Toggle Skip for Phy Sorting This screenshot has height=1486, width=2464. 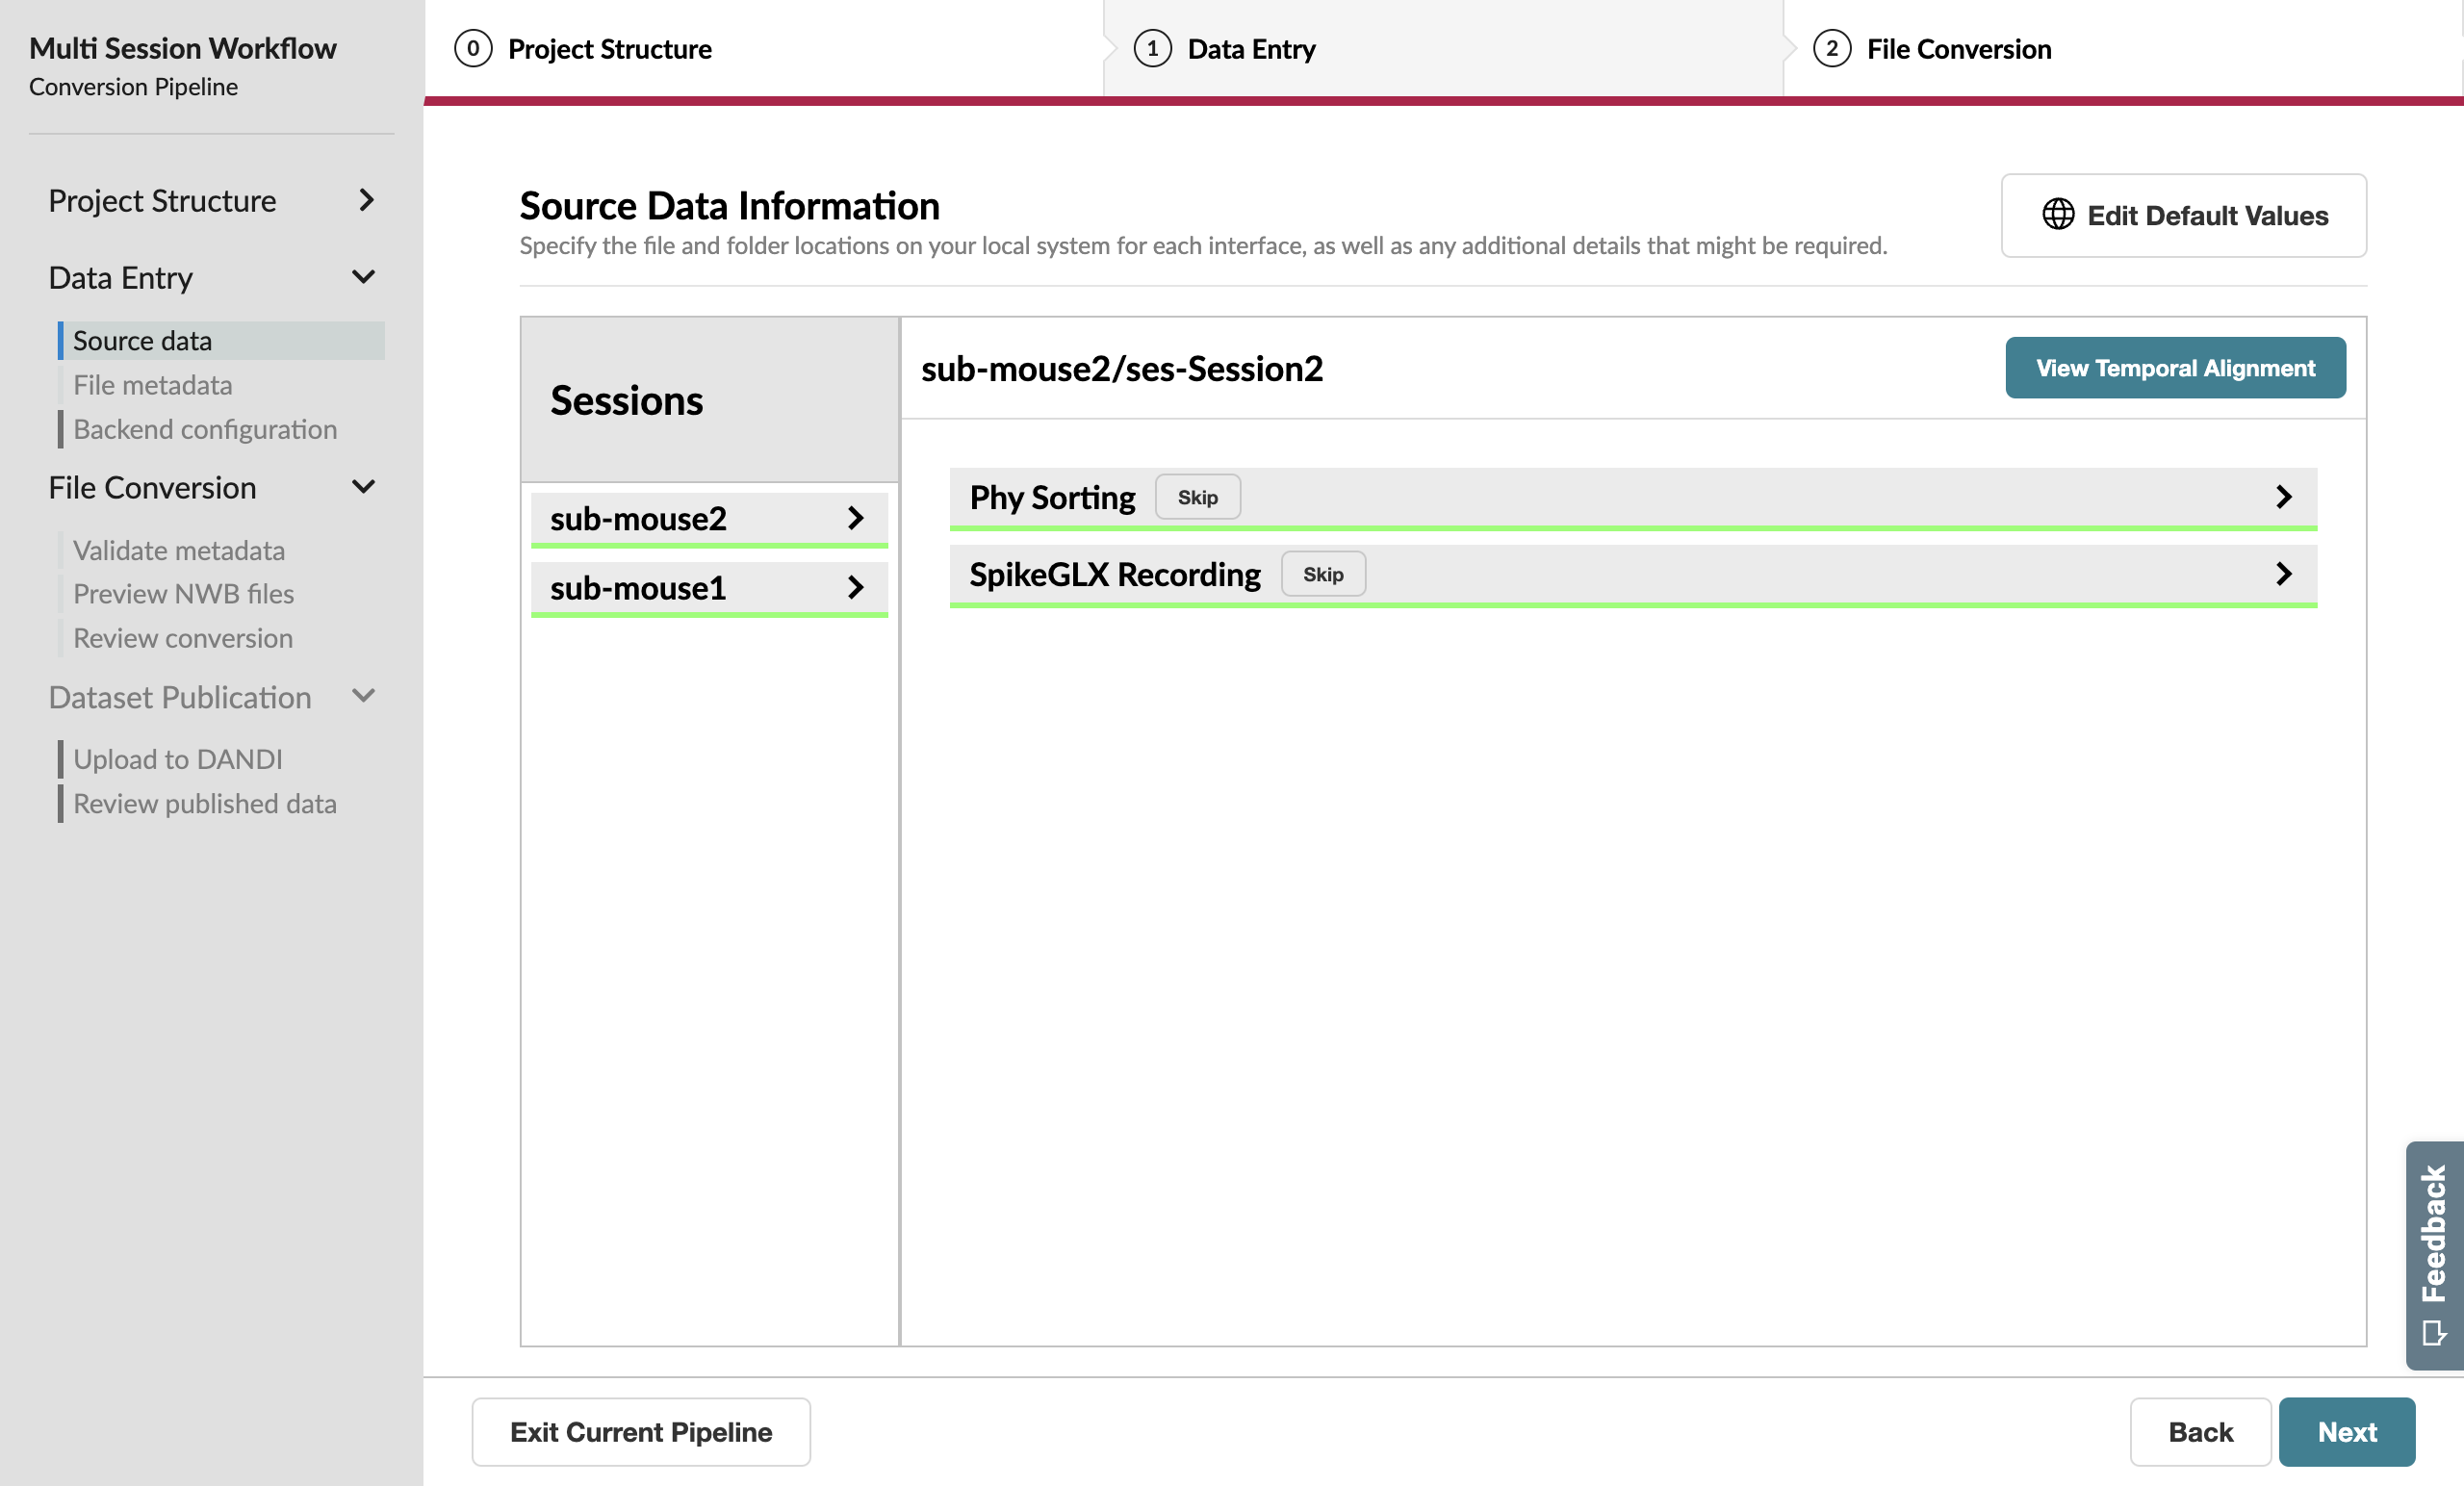click(1197, 497)
